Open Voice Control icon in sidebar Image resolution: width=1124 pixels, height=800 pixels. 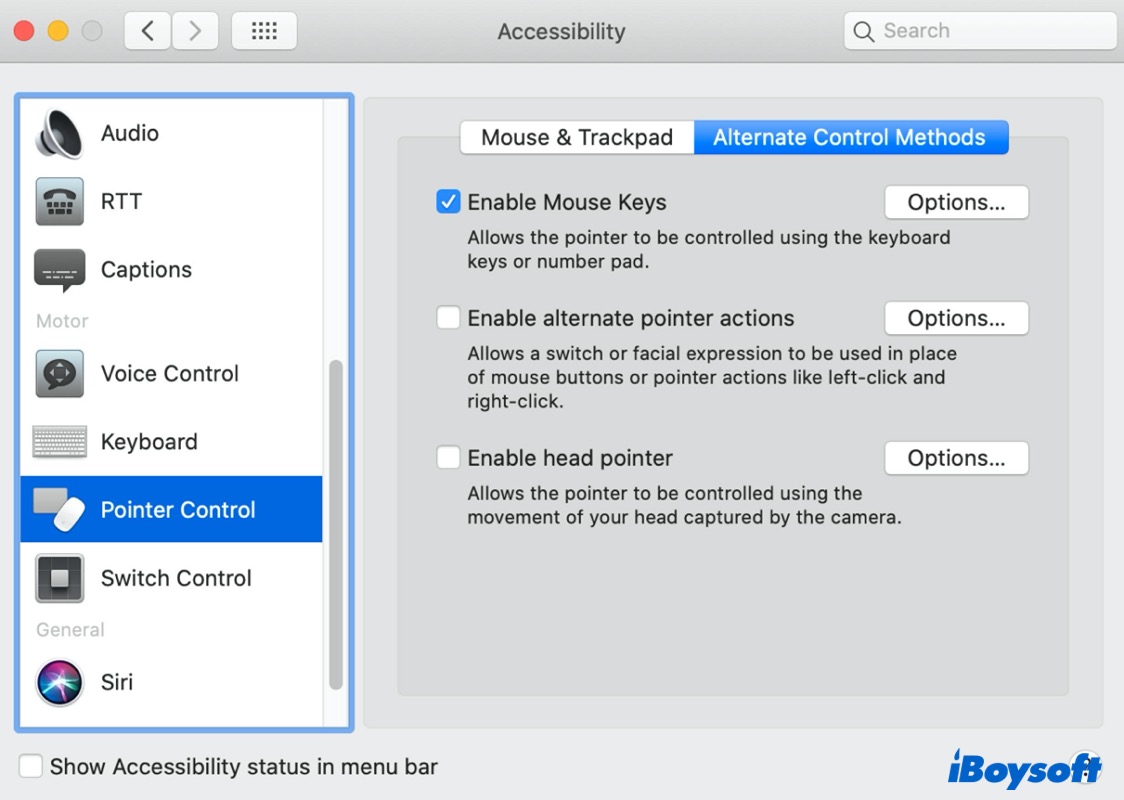point(59,374)
